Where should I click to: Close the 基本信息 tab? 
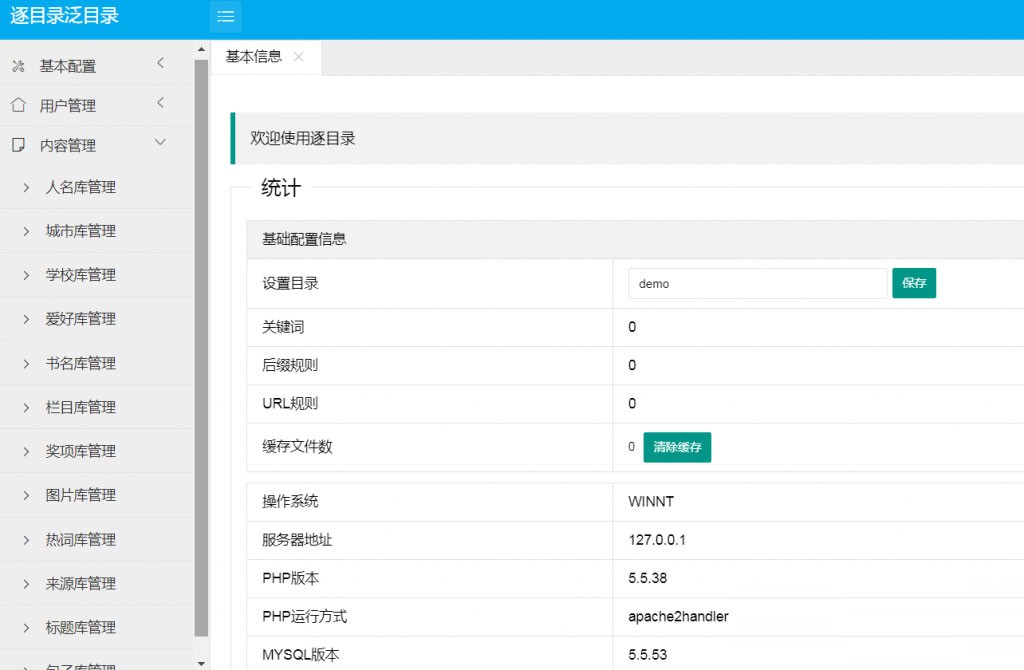coord(298,57)
